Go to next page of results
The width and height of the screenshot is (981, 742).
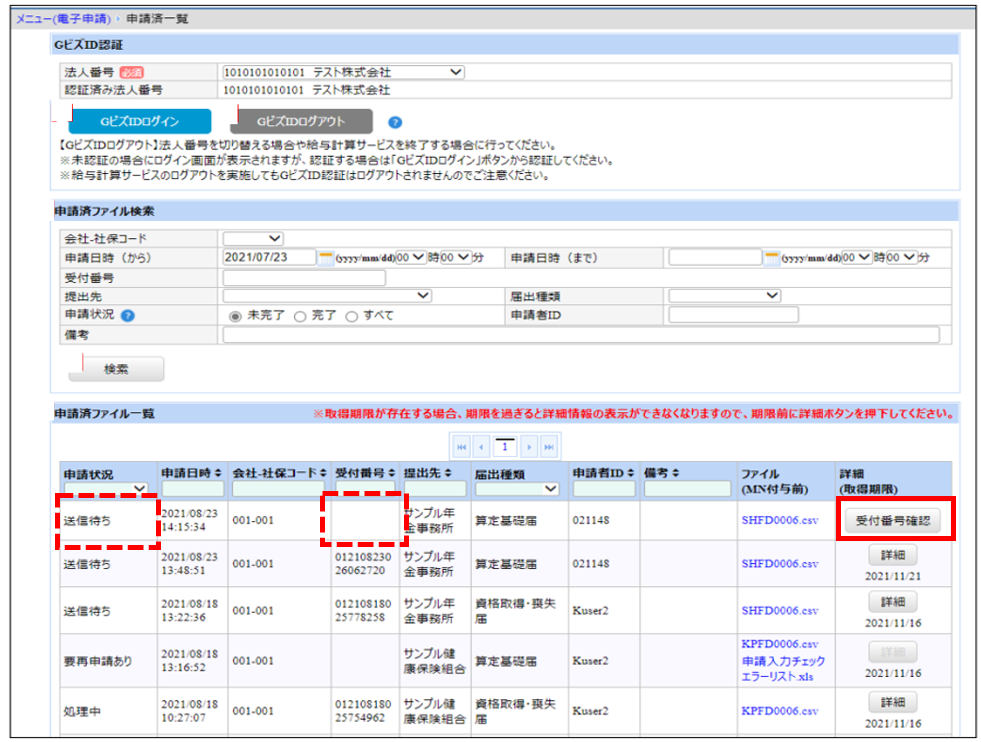click(x=529, y=447)
